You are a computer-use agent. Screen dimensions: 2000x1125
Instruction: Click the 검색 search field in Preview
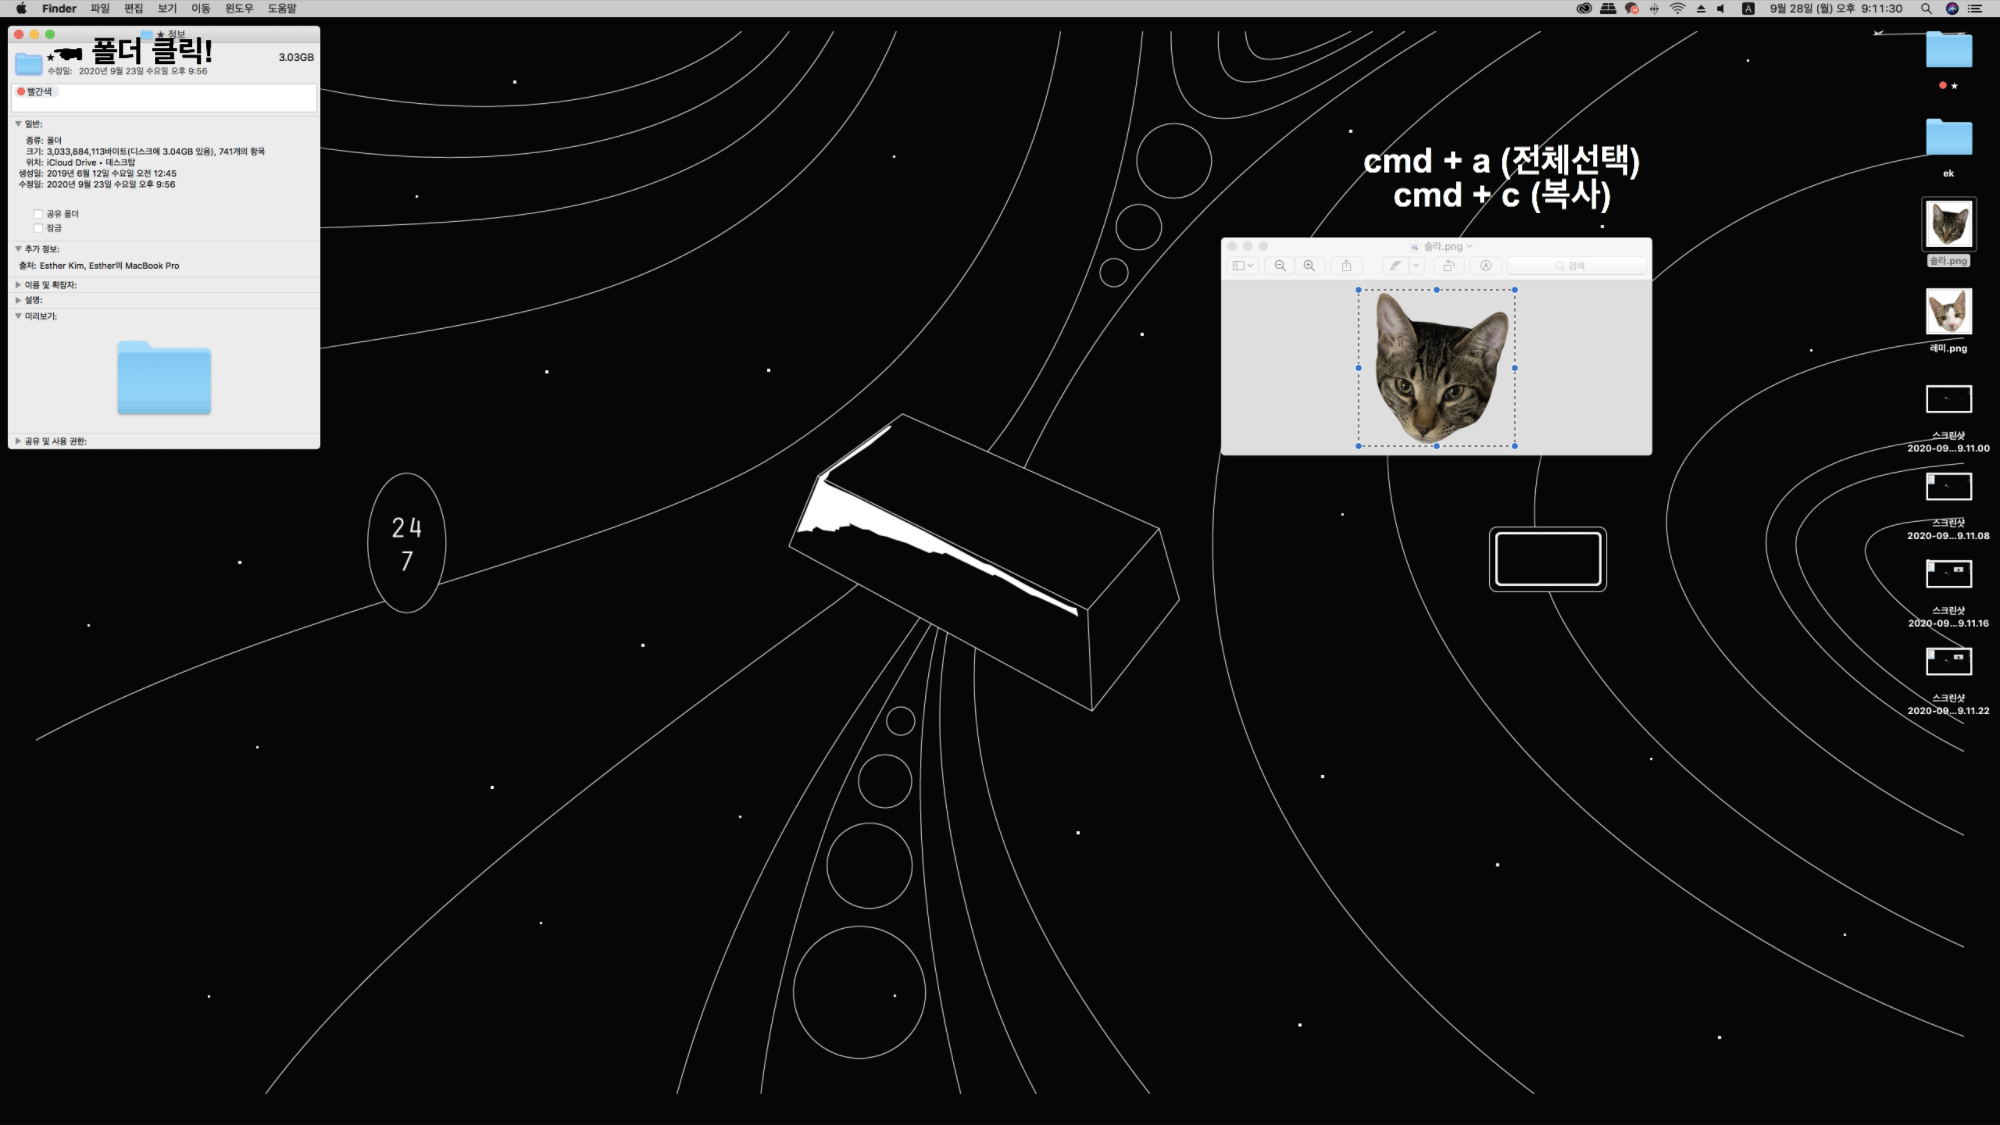point(1576,266)
